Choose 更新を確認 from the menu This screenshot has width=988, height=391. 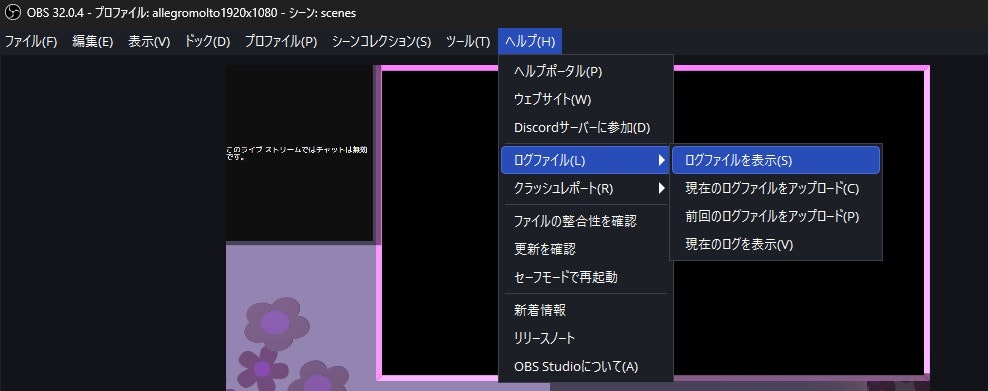click(x=585, y=249)
